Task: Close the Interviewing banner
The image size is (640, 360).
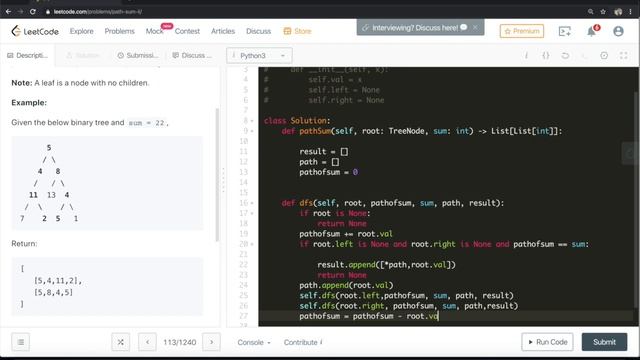Action: pos(475,27)
